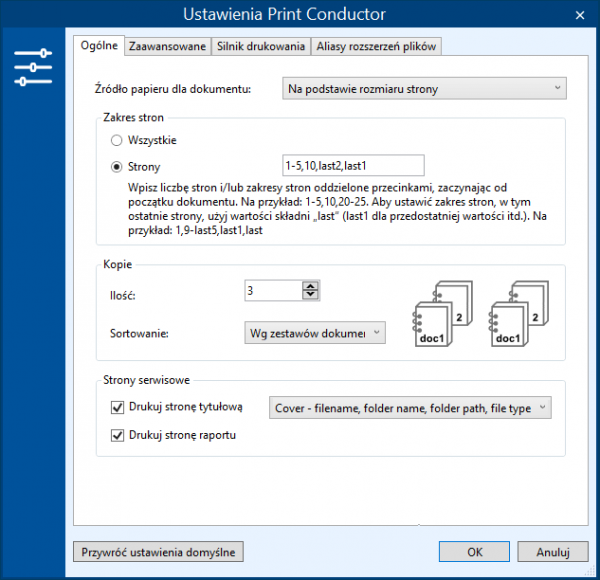Go to Aliasy rozszerzeń plików tab
The height and width of the screenshot is (580, 600).
[376, 46]
